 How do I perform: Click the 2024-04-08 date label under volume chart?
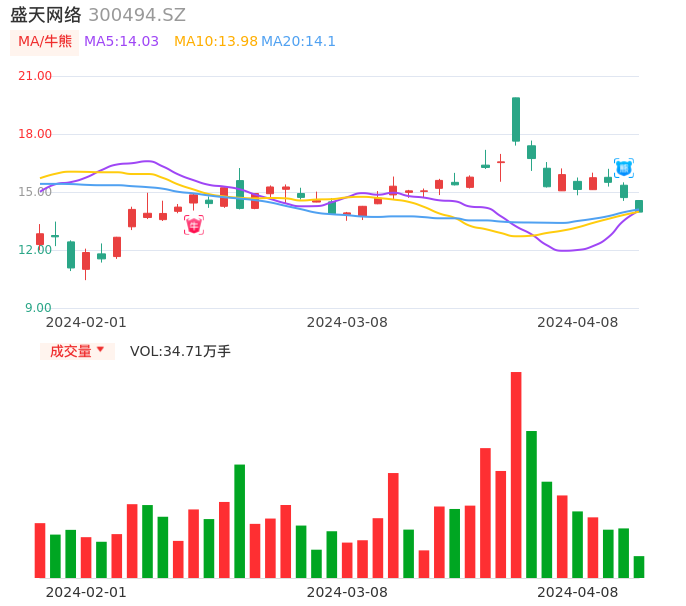[578, 592]
